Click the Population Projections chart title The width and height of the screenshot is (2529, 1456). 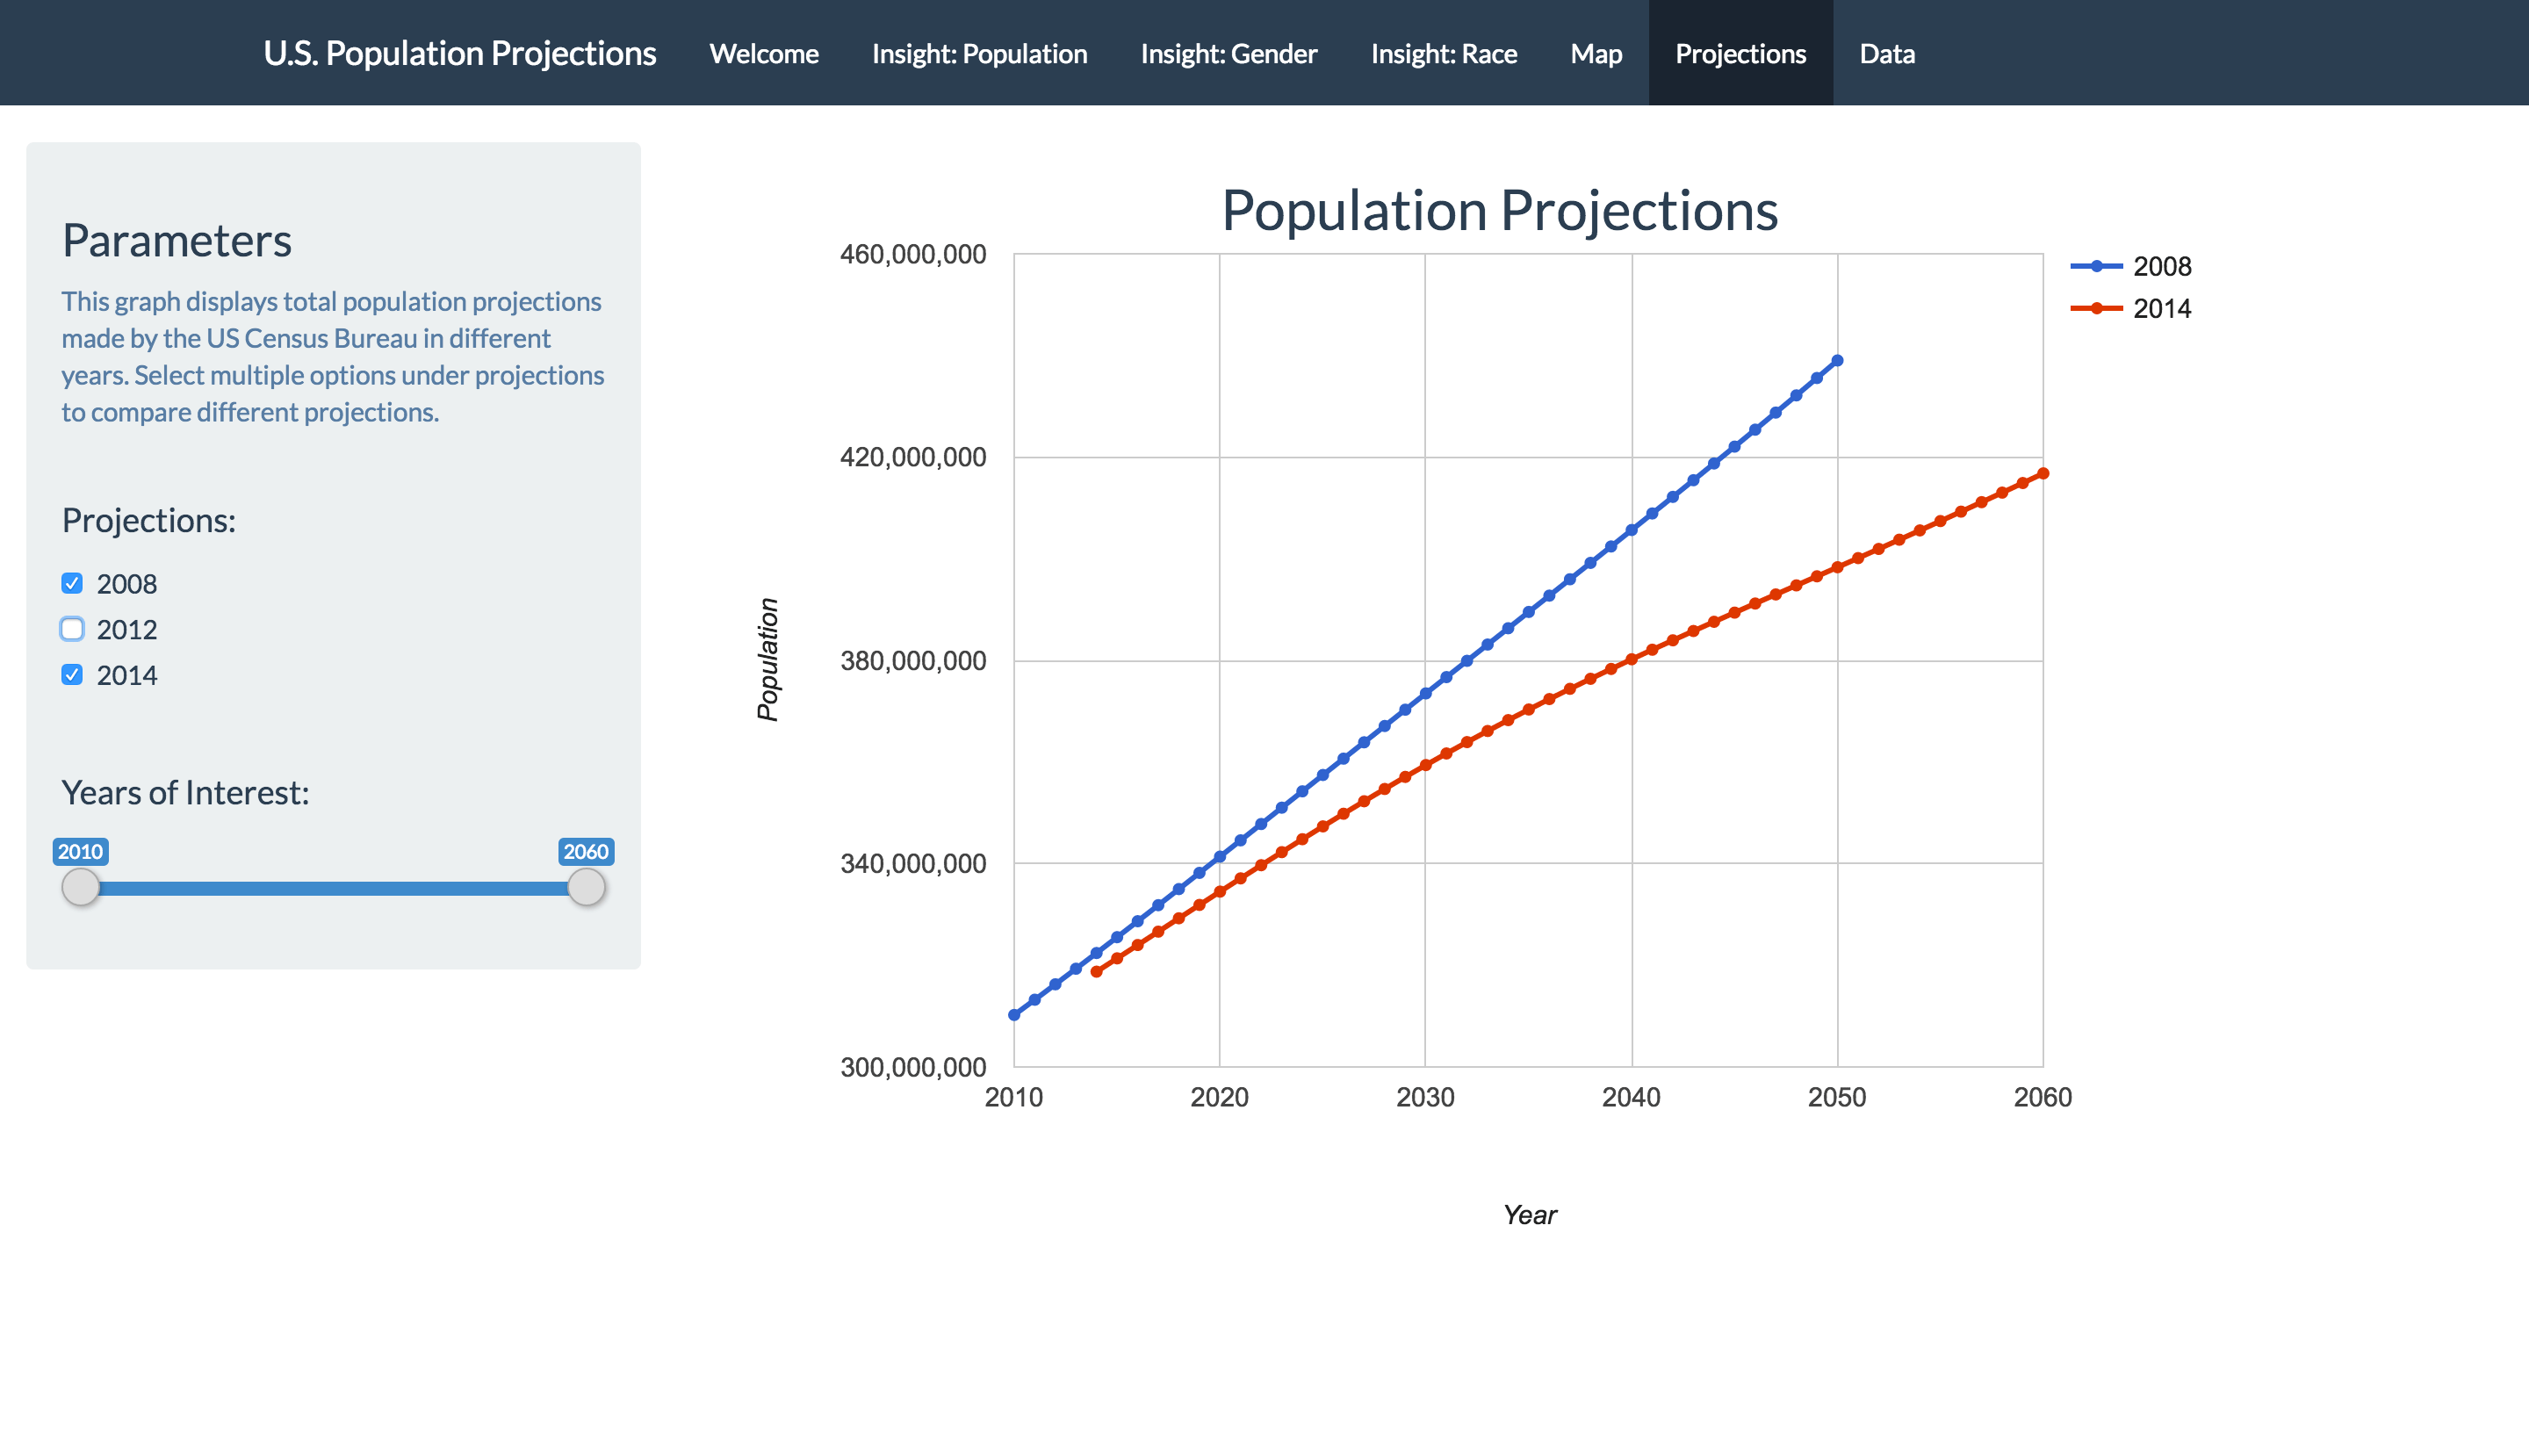point(1499,210)
